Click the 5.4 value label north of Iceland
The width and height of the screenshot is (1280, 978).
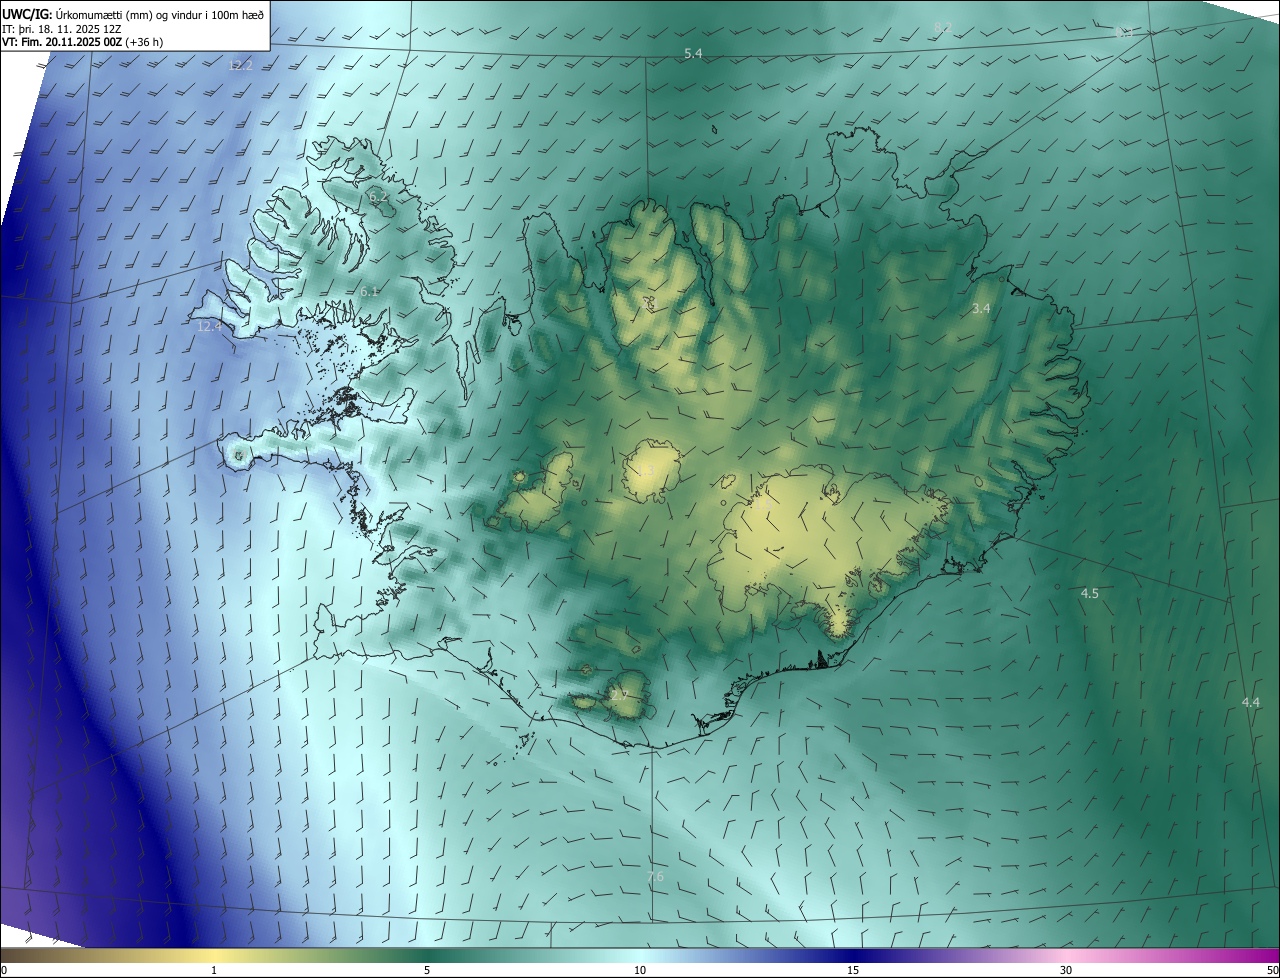pyautogui.click(x=693, y=53)
